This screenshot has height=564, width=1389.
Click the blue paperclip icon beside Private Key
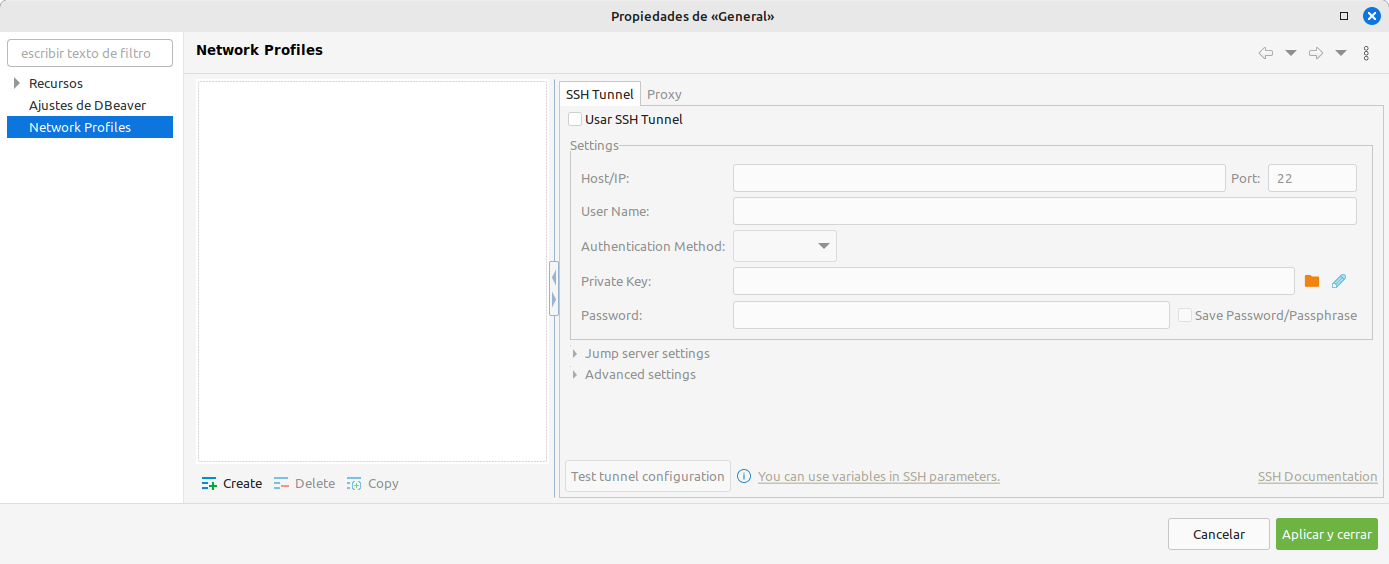pos(1339,282)
